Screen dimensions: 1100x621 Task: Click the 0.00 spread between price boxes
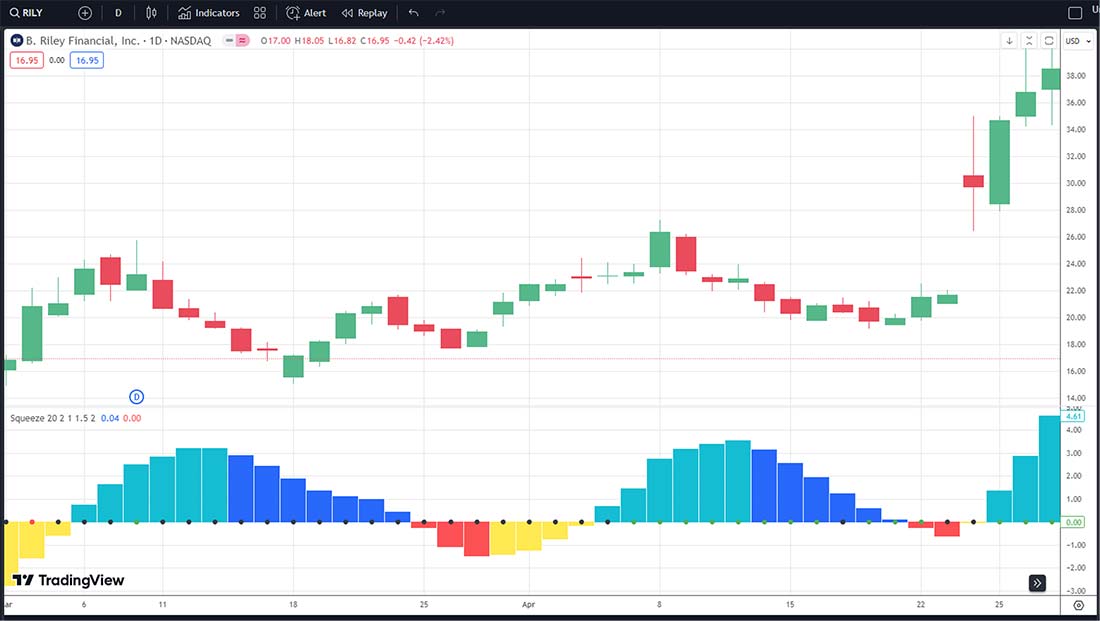[x=57, y=60]
